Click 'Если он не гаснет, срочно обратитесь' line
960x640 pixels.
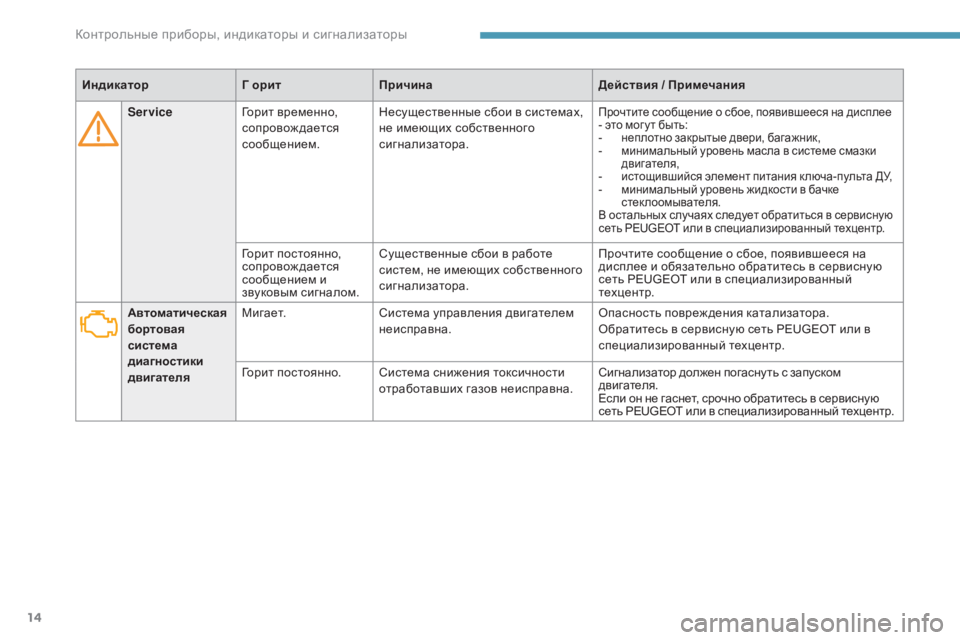pyautogui.click(x=738, y=398)
